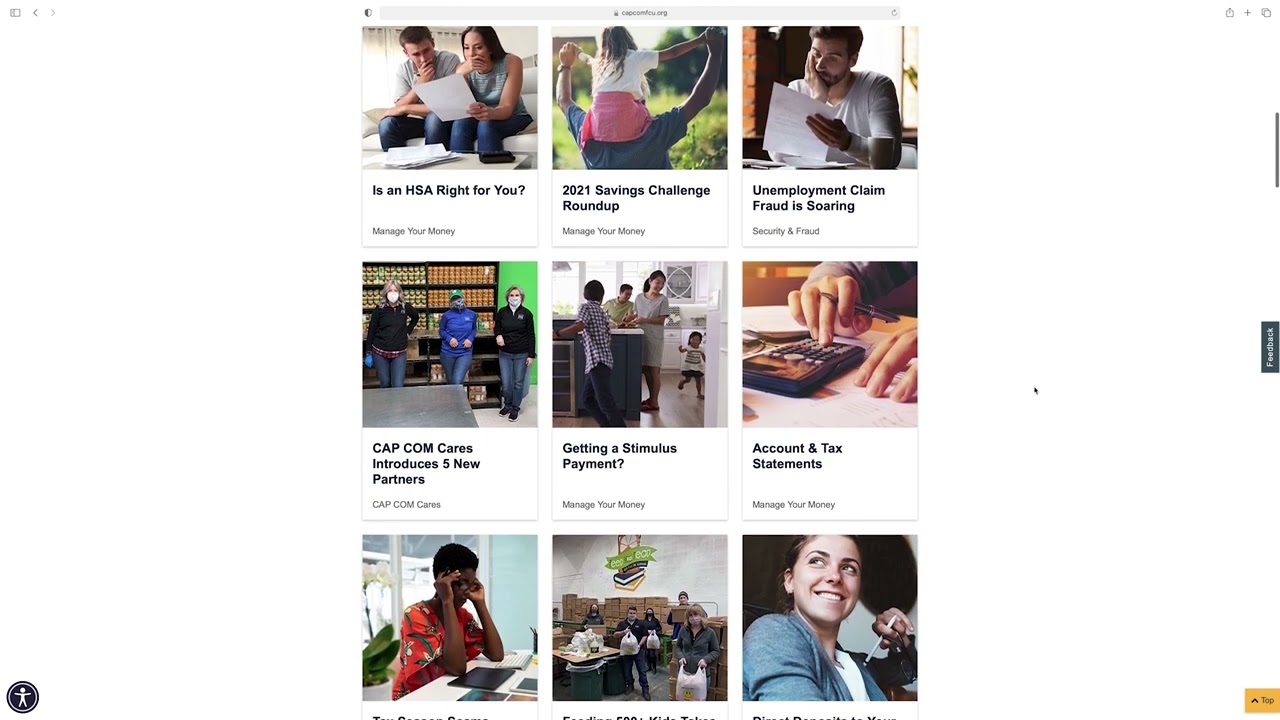
Task: Open the accessibility options icon
Action: pos(23,697)
